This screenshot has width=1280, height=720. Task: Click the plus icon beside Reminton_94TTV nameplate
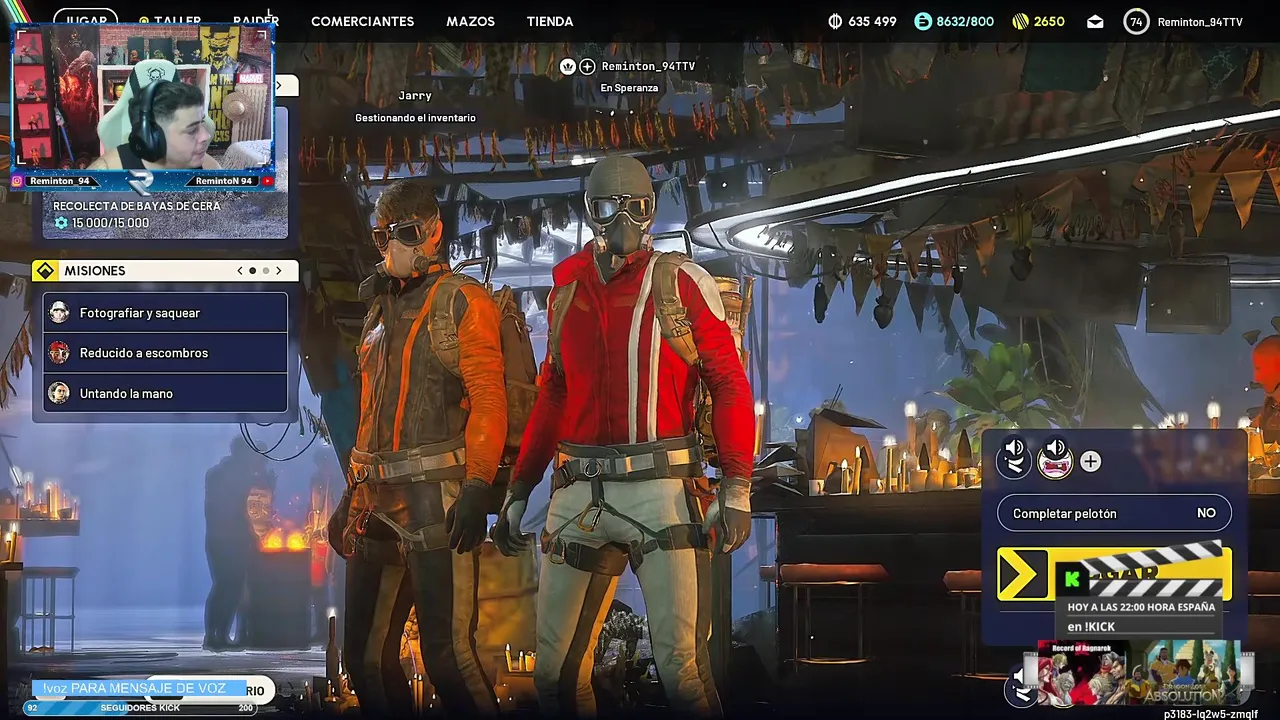(587, 66)
